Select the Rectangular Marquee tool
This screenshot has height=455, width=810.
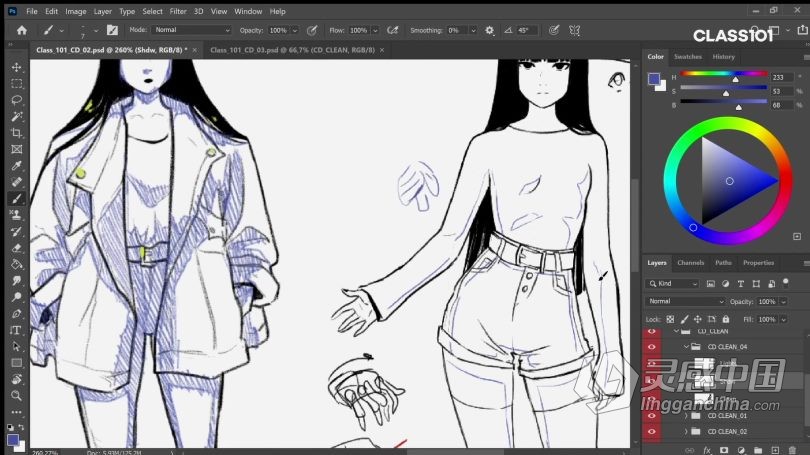point(17,84)
